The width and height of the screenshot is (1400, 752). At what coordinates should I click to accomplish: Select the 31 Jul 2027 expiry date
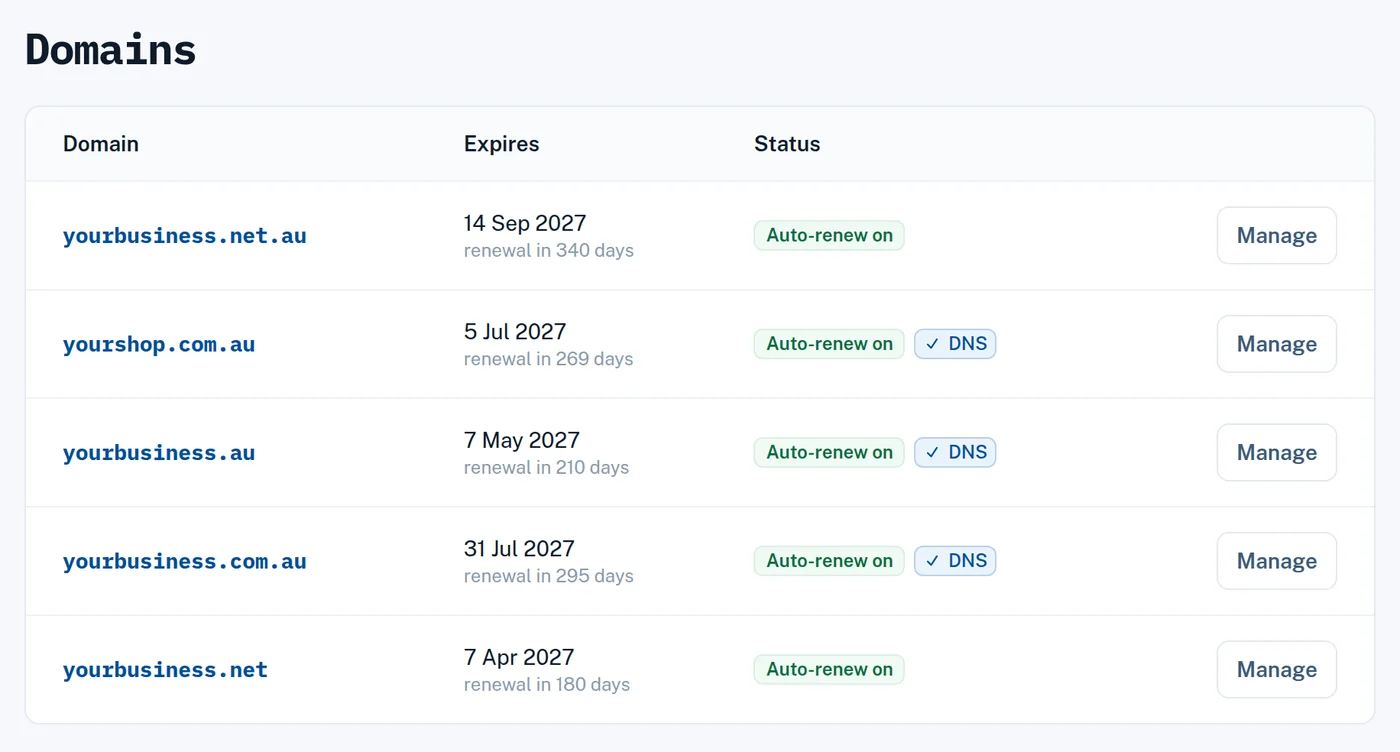[519, 548]
